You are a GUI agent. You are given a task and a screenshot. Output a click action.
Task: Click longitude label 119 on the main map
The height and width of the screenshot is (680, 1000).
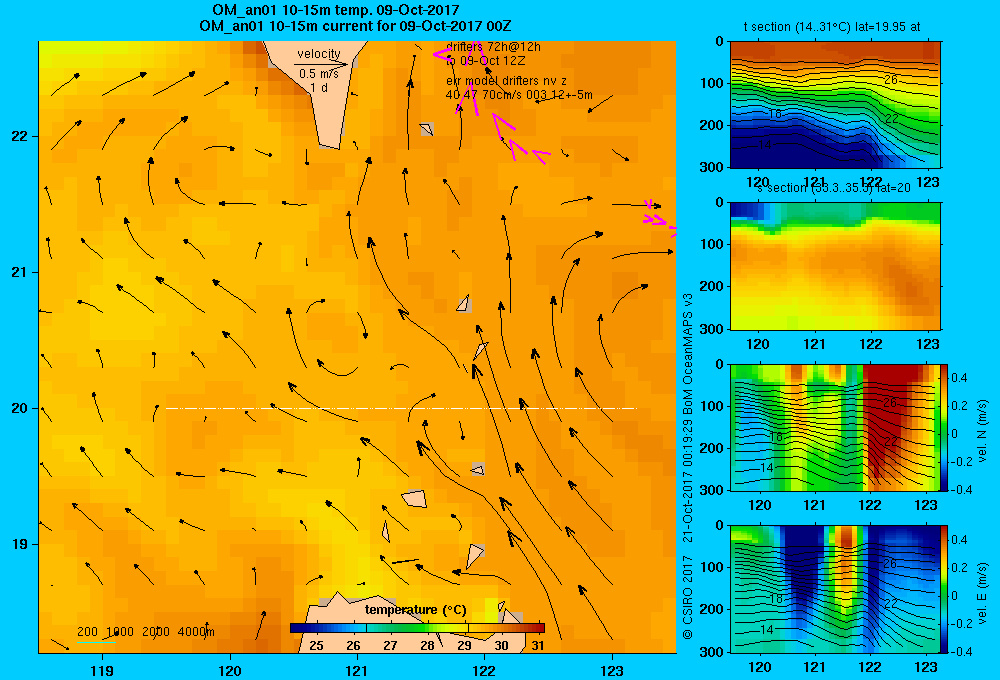102,670
